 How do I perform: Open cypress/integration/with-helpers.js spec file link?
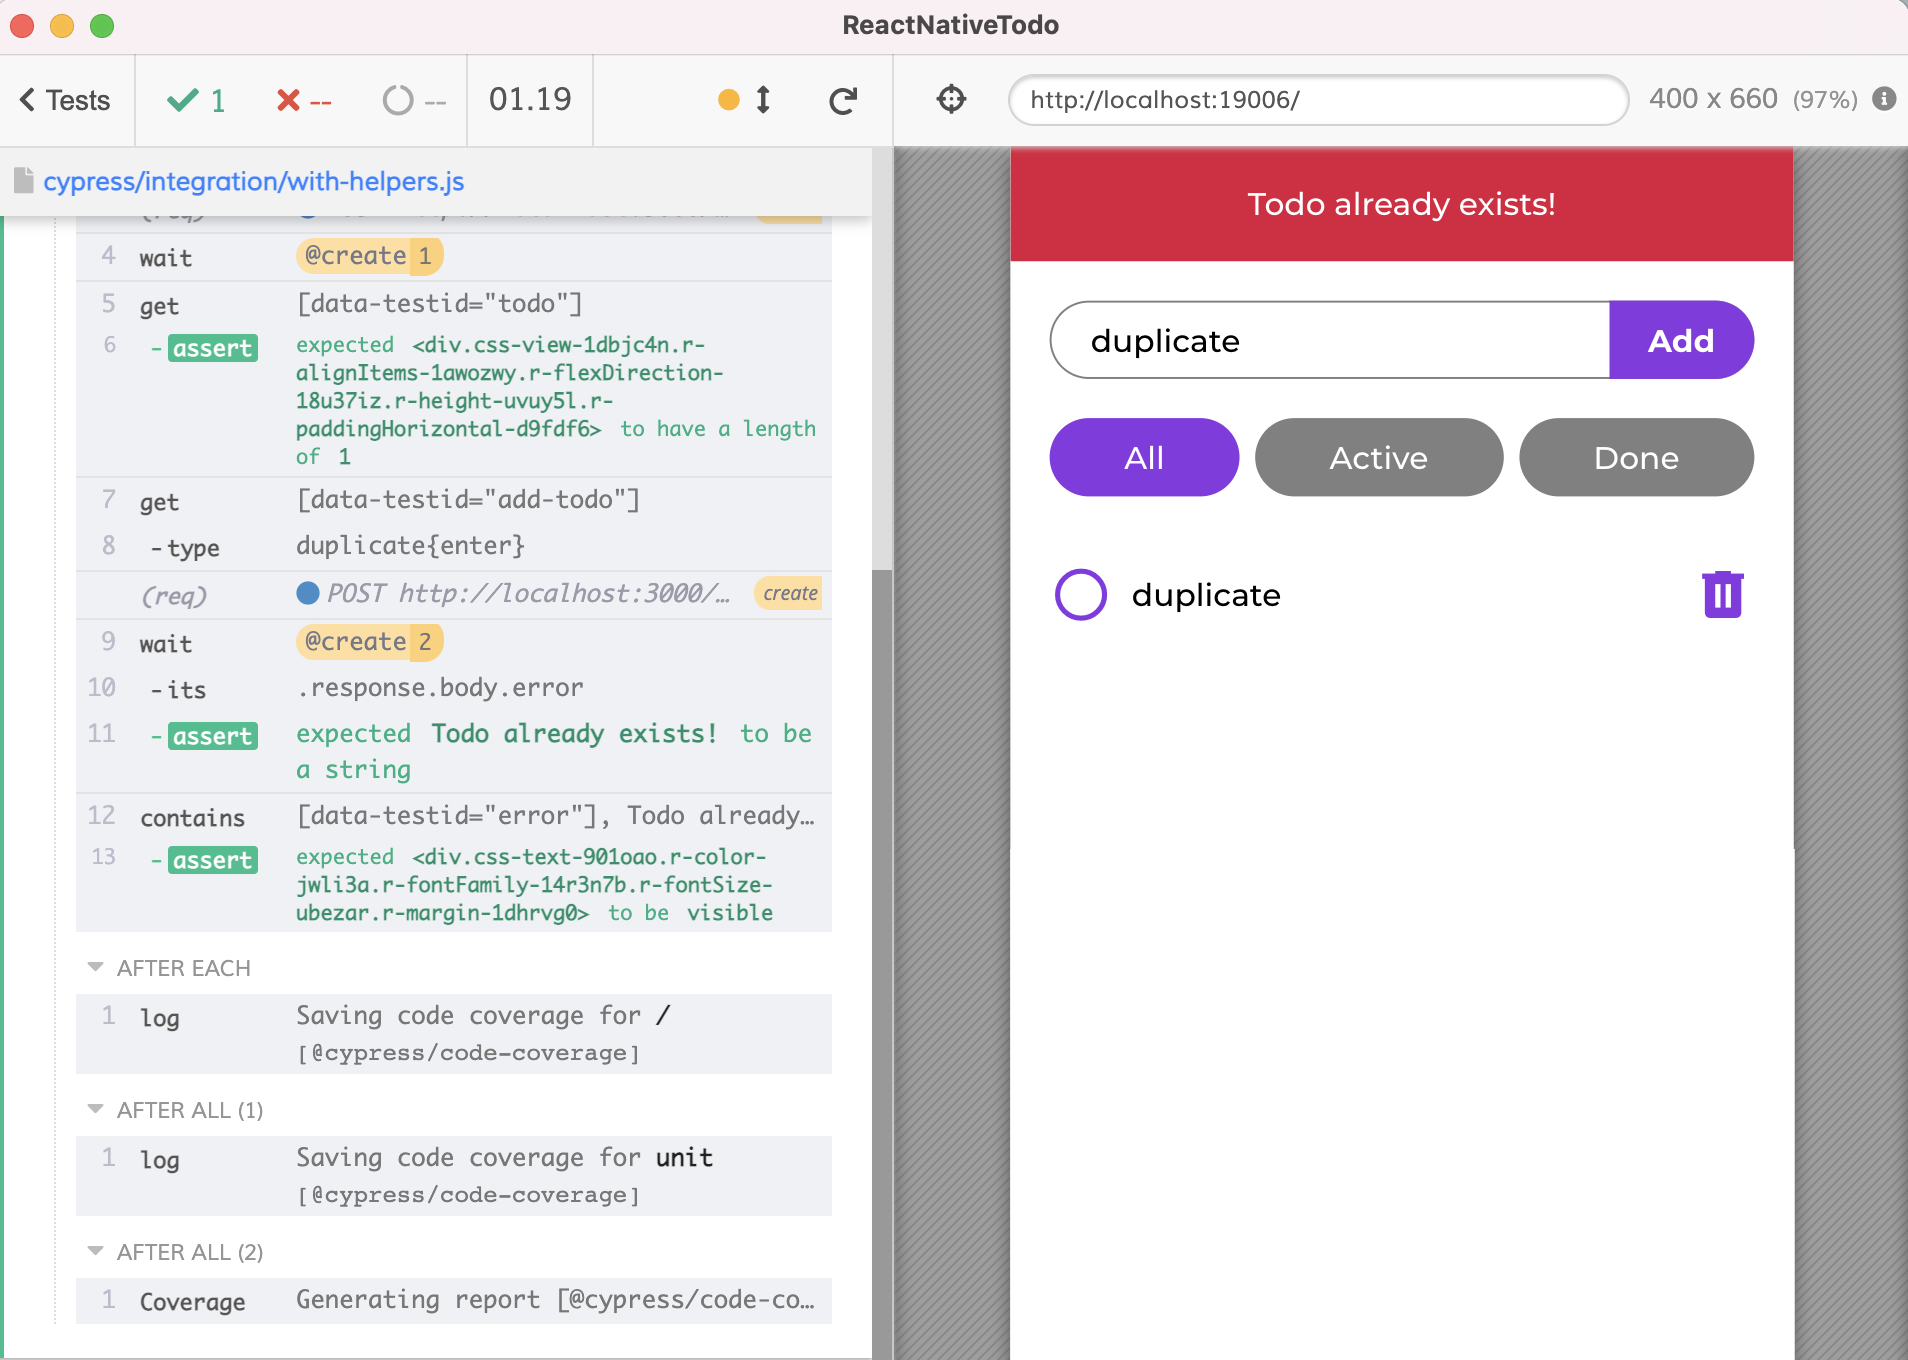254,181
